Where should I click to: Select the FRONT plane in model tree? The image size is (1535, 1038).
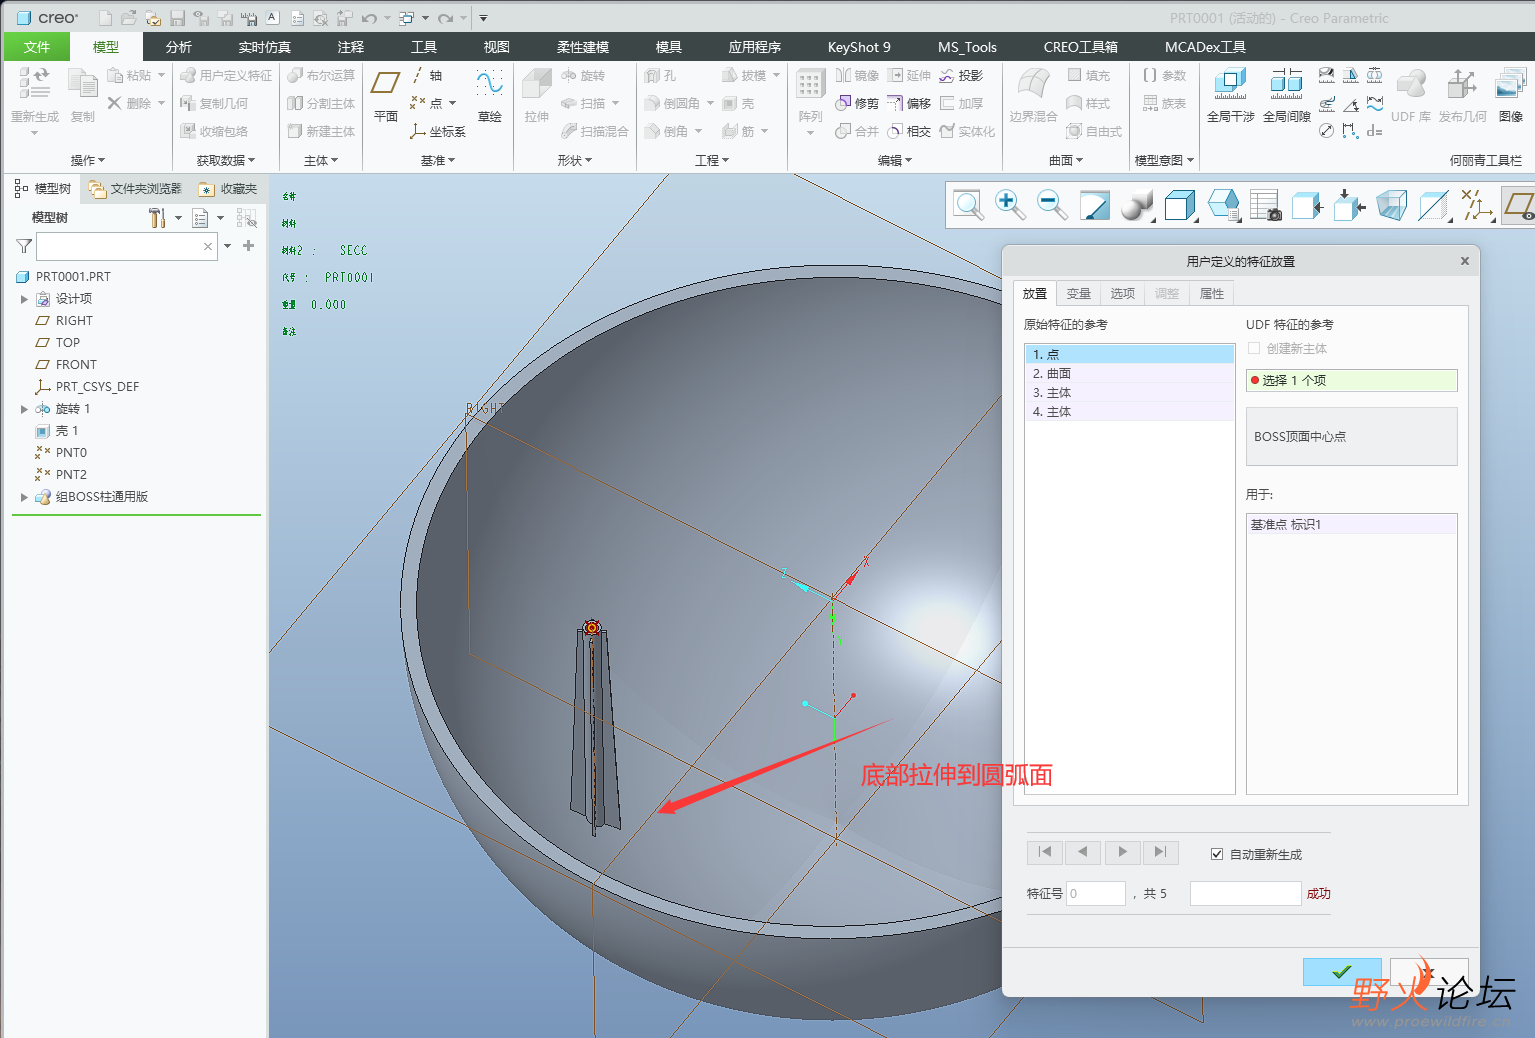tap(76, 365)
